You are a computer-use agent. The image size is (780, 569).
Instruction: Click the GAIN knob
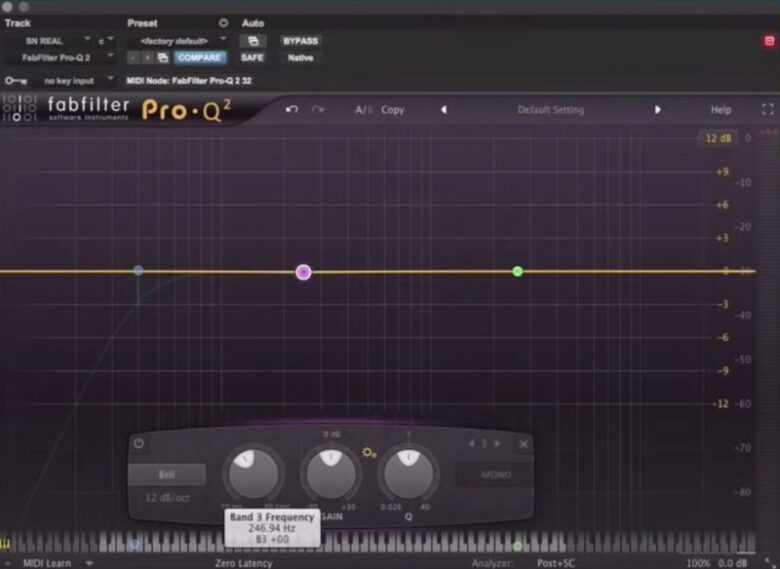331,473
